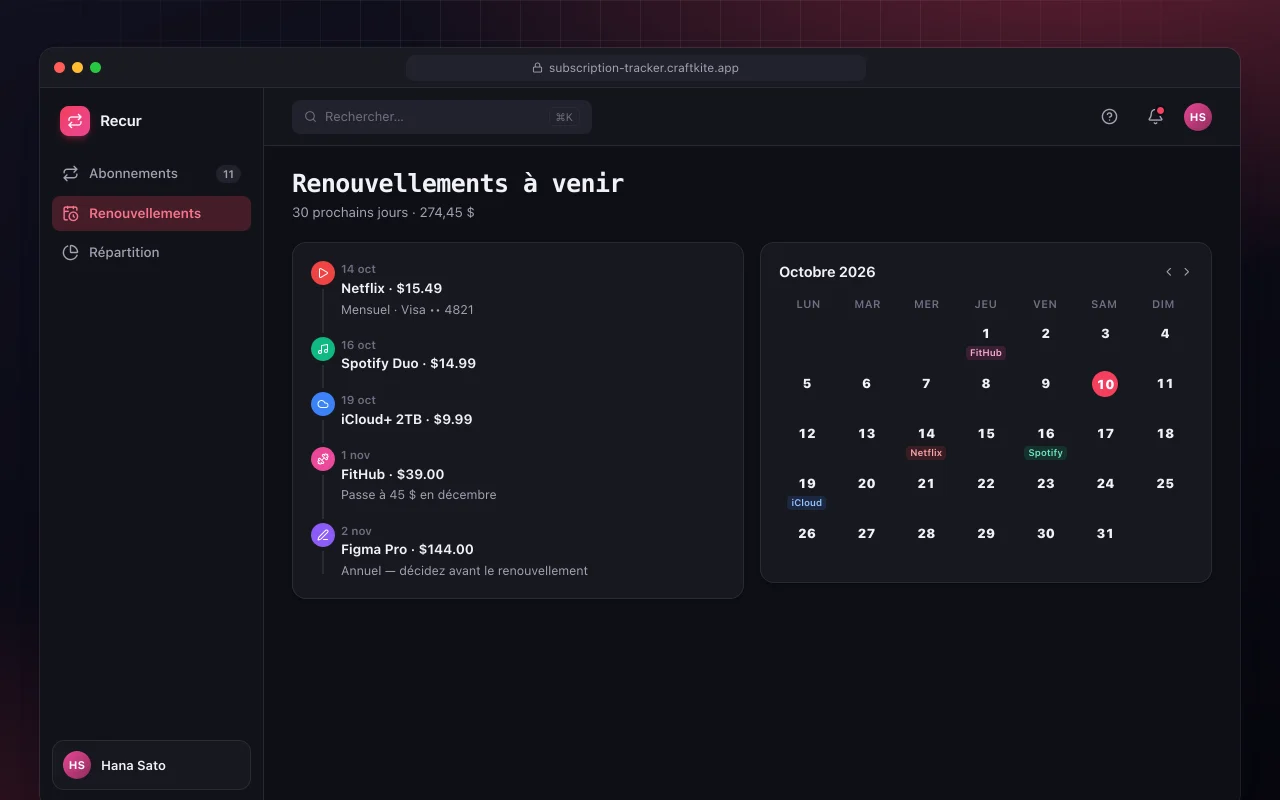Click the Recur logo icon
The image size is (1280, 800).
[75, 121]
